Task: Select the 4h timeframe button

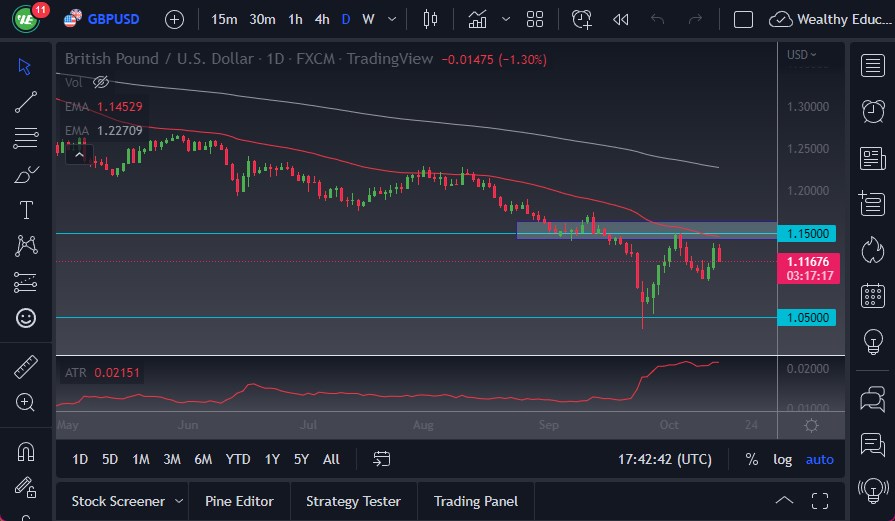Action: pyautogui.click(x=321, y=19)
